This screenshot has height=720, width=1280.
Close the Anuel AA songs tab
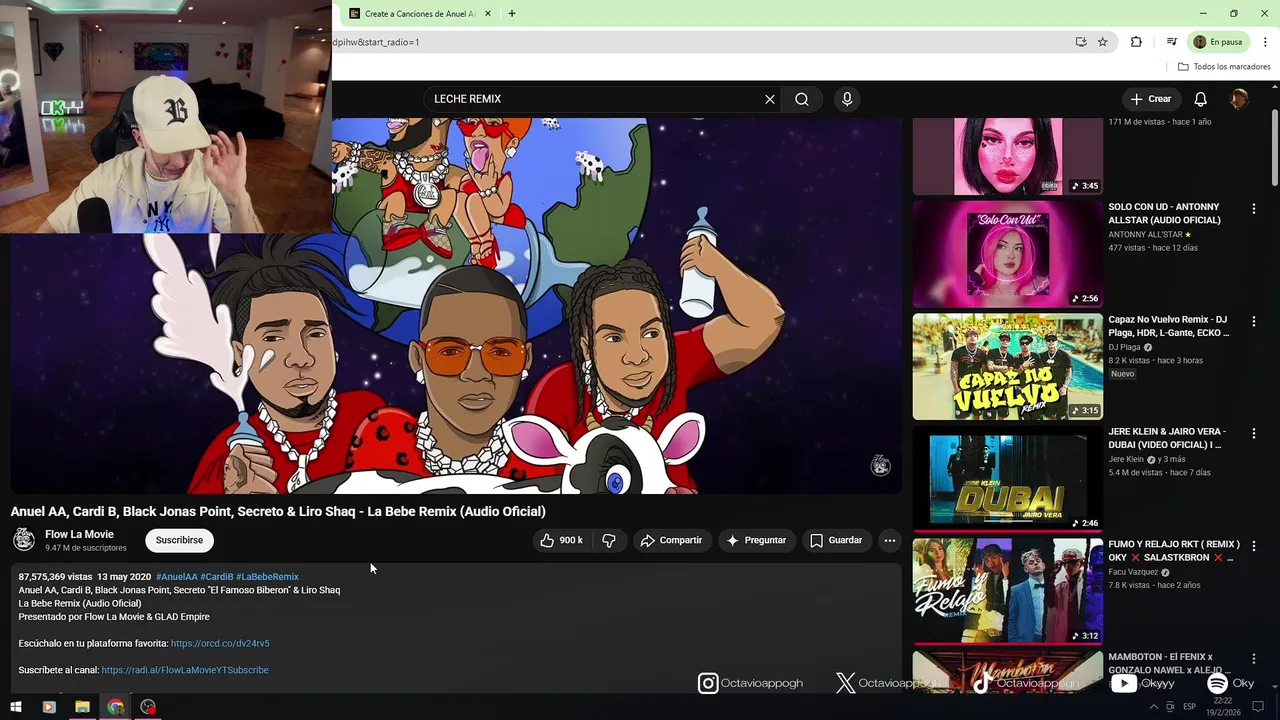tap(488, 14)
